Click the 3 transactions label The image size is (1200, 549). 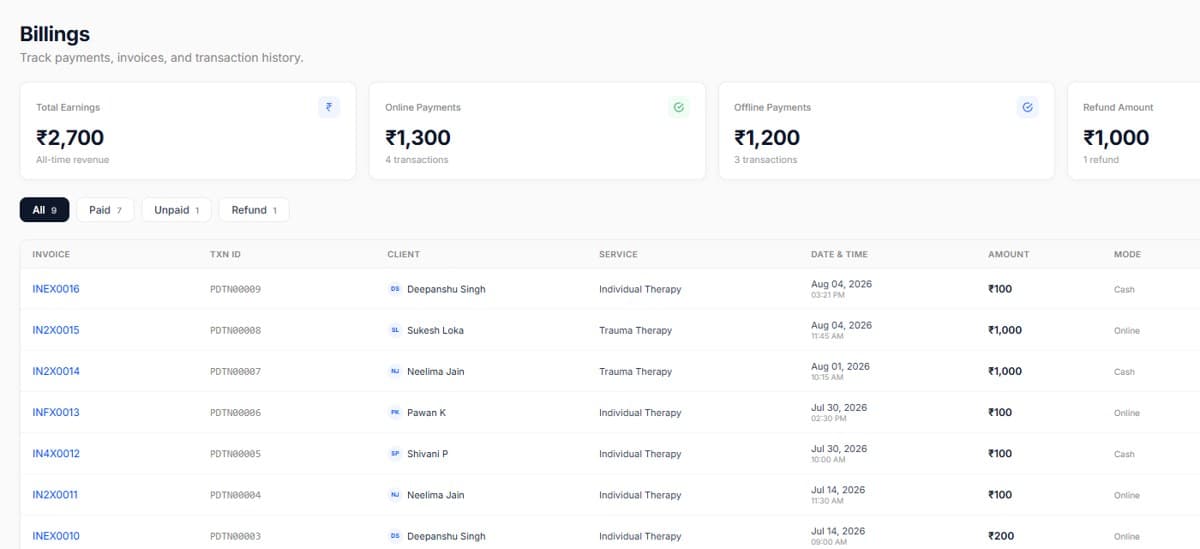pyautogui.click(x=765, y=160)
